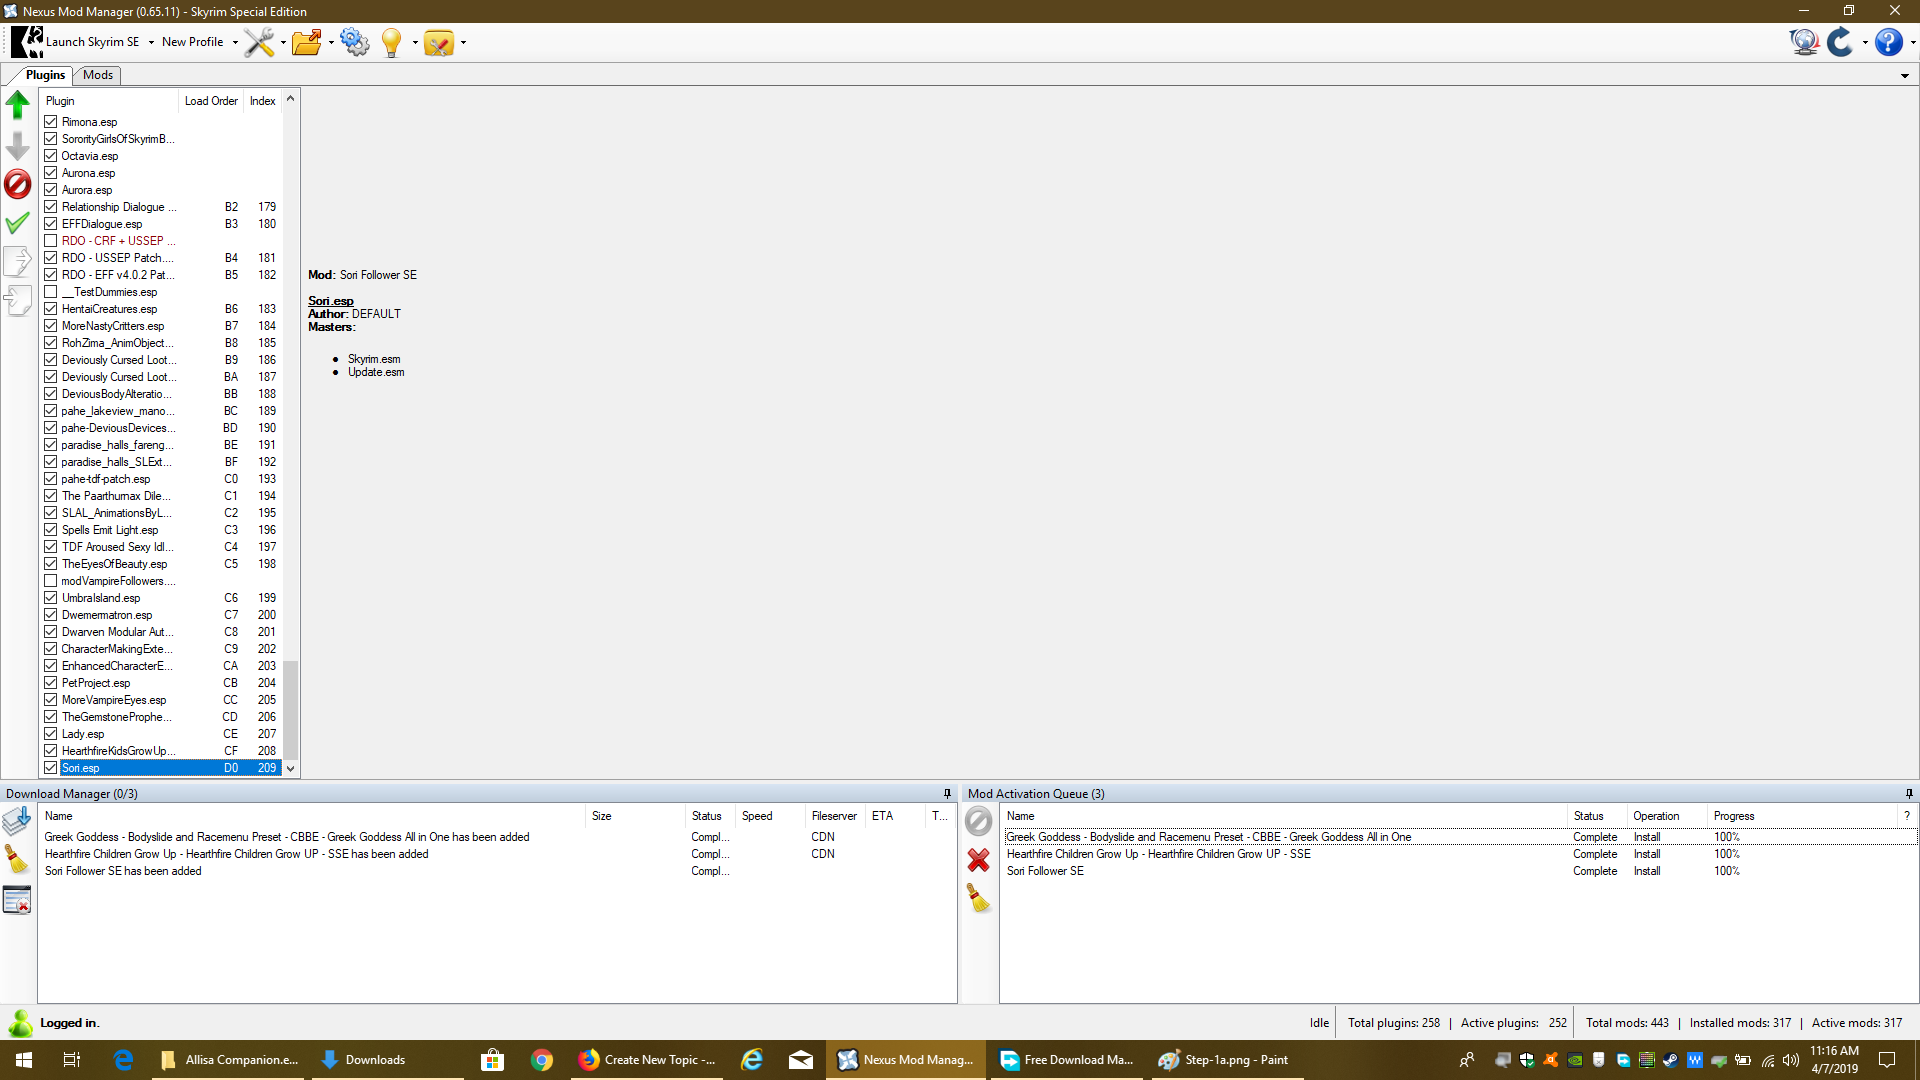The image size is (1920, 1080).
Task: Uncheck the Lady.esp checkbox
Action: (51, 734)
